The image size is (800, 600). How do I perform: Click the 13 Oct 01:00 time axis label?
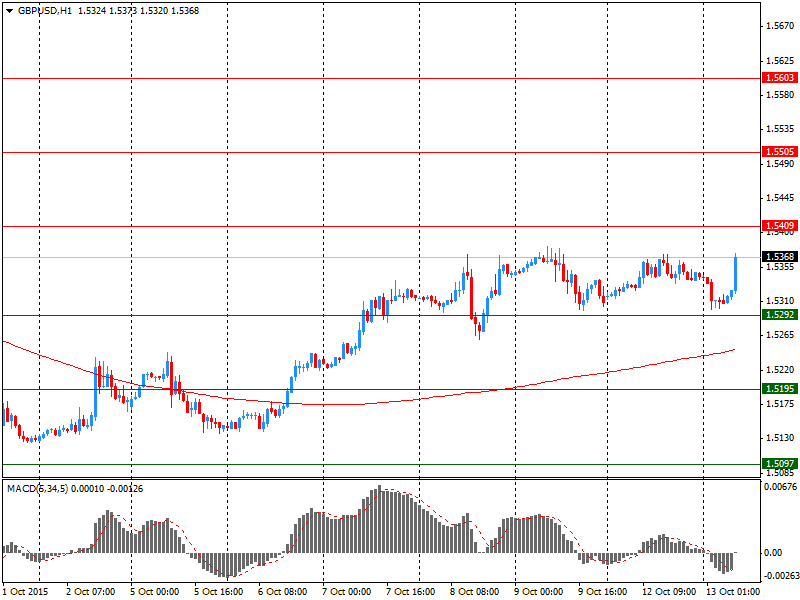[x=733, y=592]
